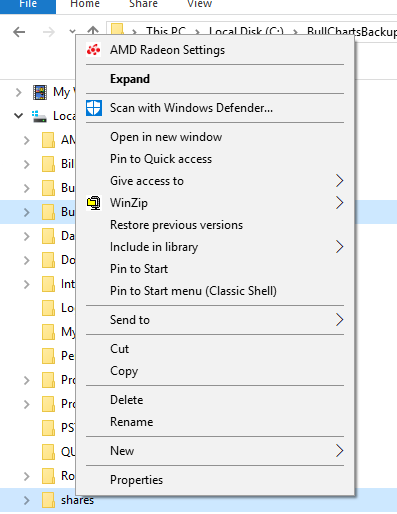Choose Open in new window
This screenshot has width=397, height=514.
click(215, 137)
